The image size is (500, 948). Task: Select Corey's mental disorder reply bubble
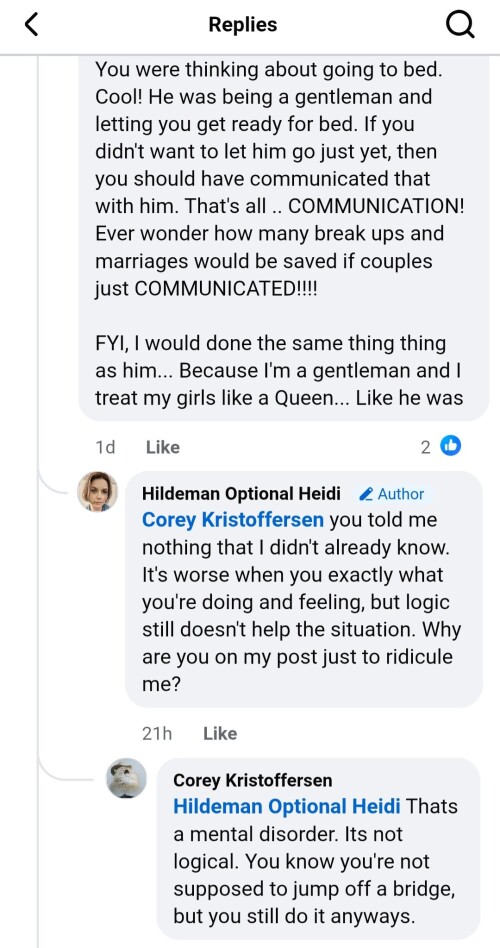tap(318, 848)
